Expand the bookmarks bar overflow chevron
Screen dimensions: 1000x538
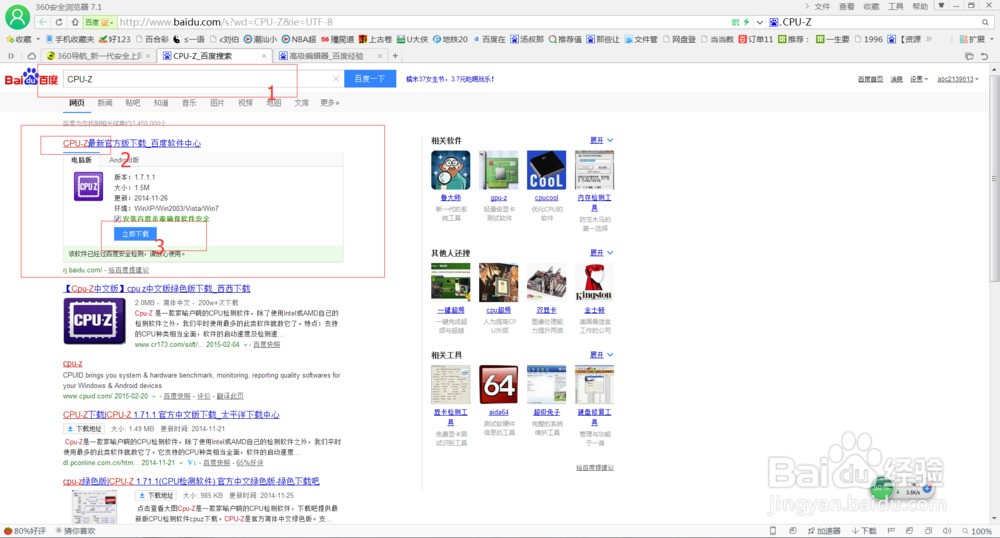[929, 39]
